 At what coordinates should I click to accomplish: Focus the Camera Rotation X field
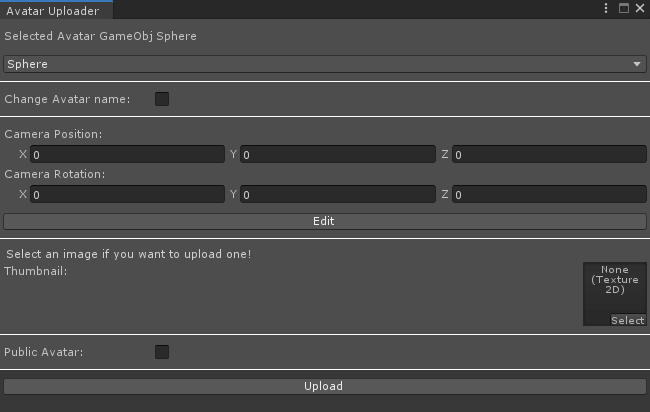[x=127, y=195]
